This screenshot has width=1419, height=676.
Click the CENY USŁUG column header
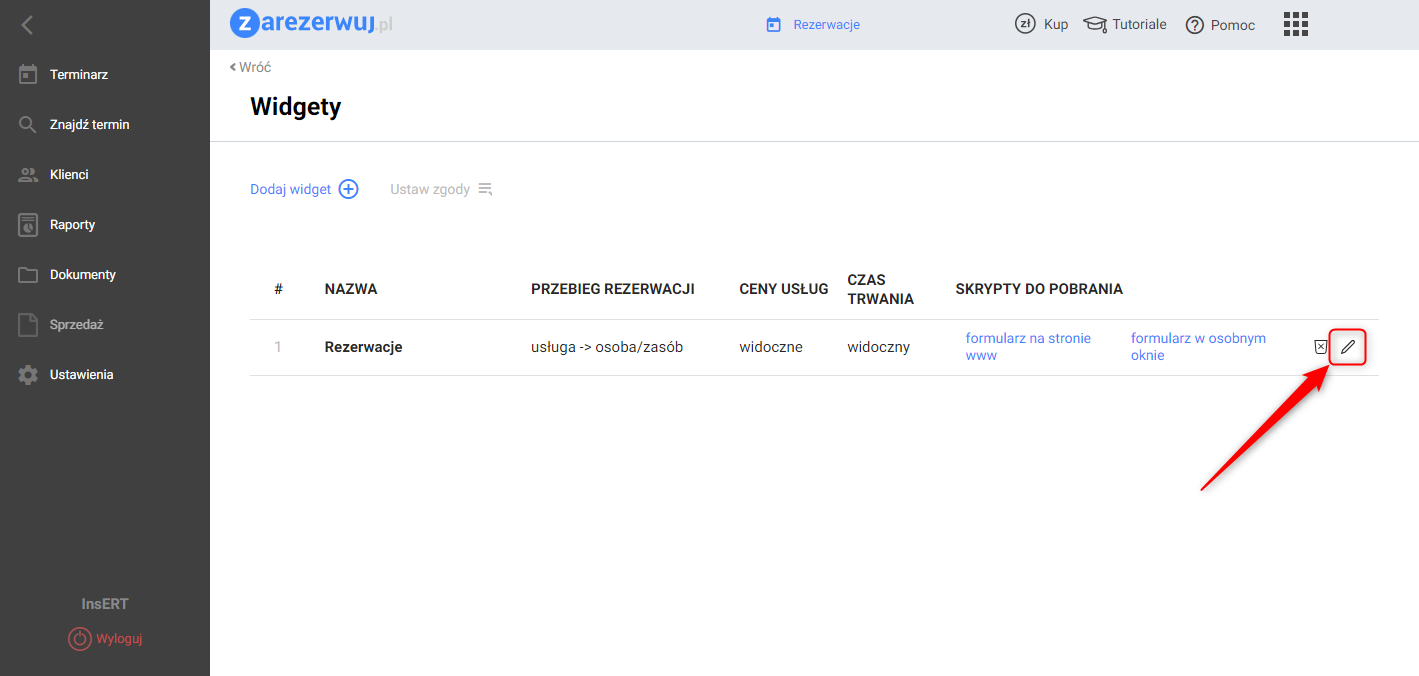coord(784,289)
